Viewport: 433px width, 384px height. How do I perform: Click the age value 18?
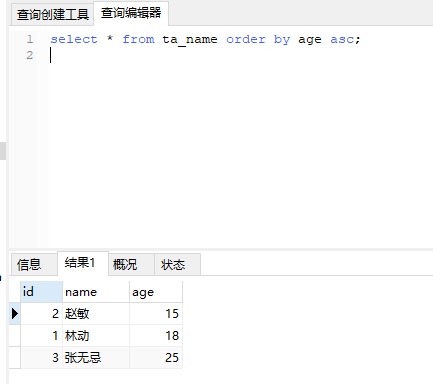156,336
